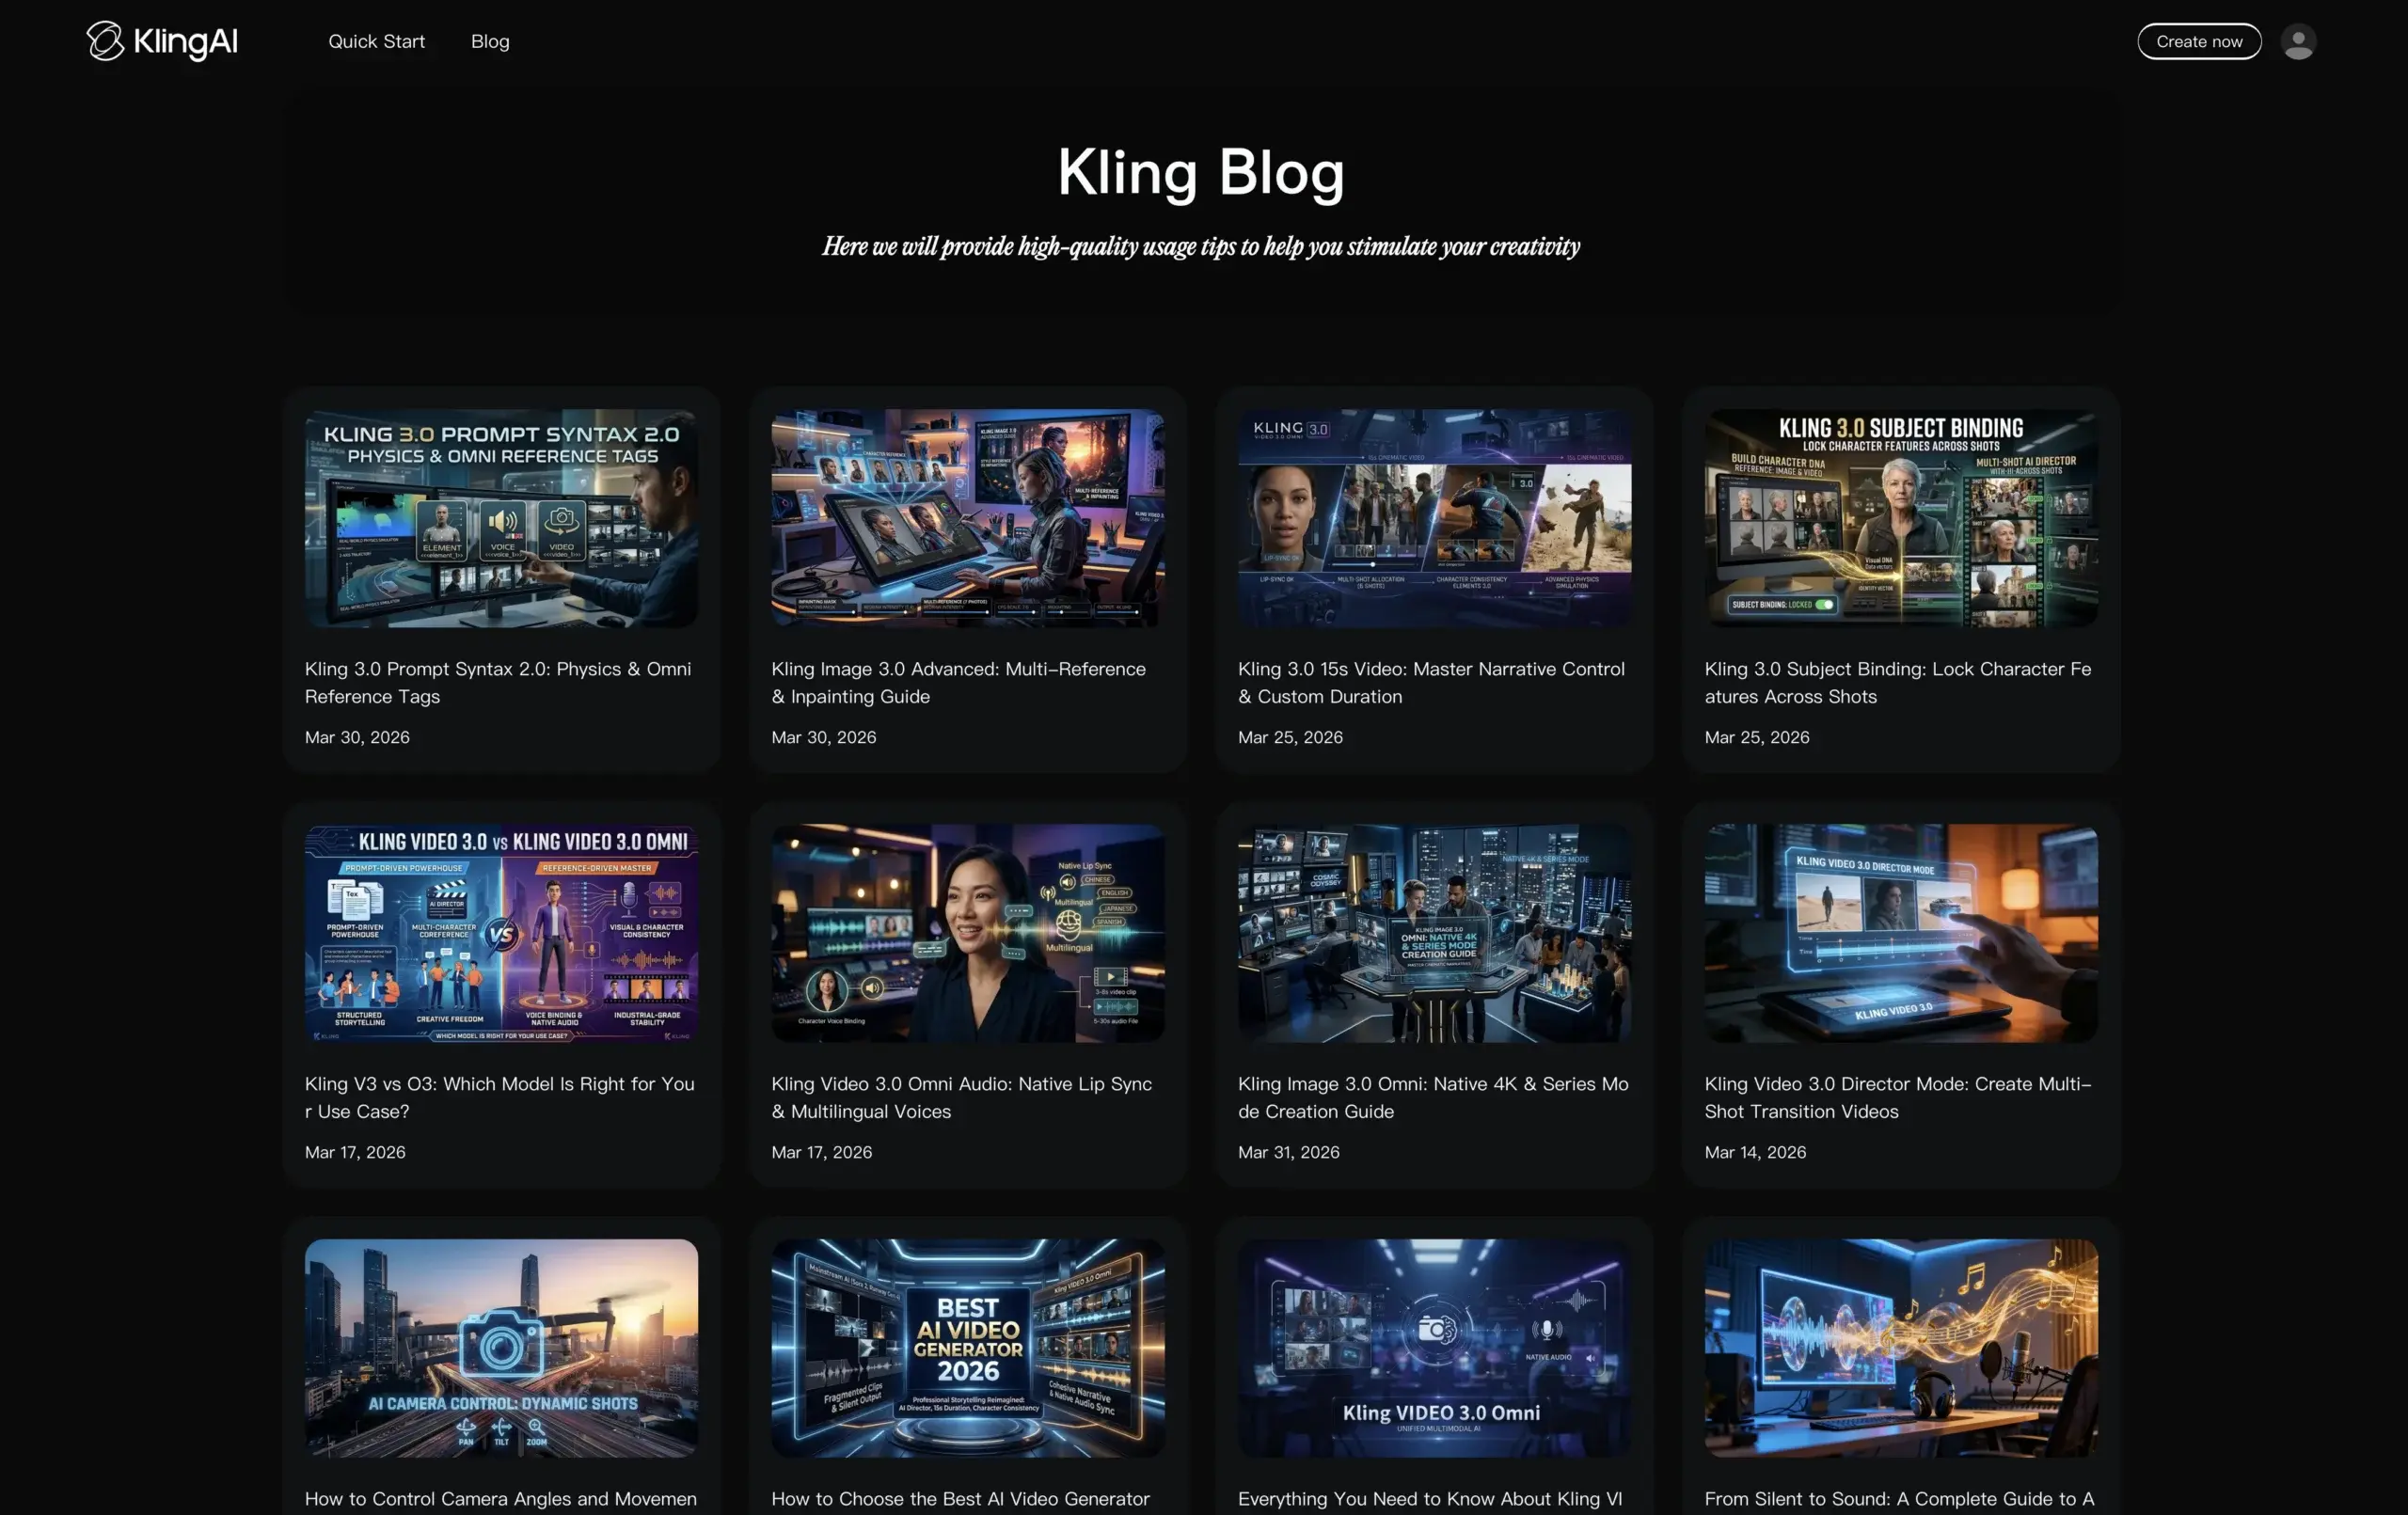Open the Kling 3.0 15s Video thumbnail
This screenshot has width=2408, height=1515.
[1434, 518]
